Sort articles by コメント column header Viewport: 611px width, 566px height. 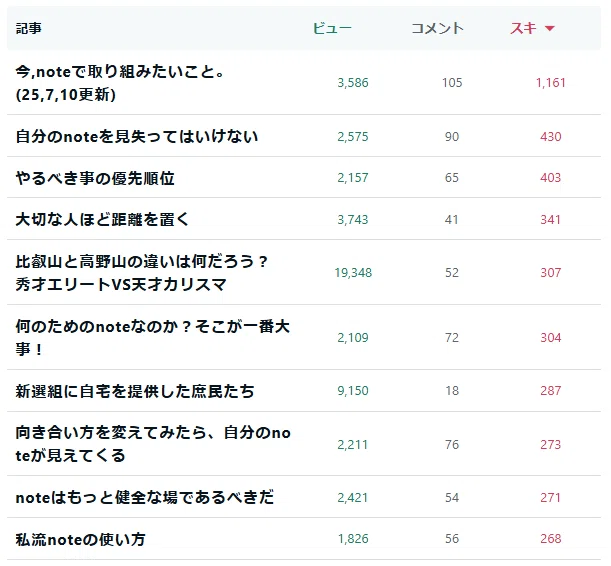[x=437, y=28]
